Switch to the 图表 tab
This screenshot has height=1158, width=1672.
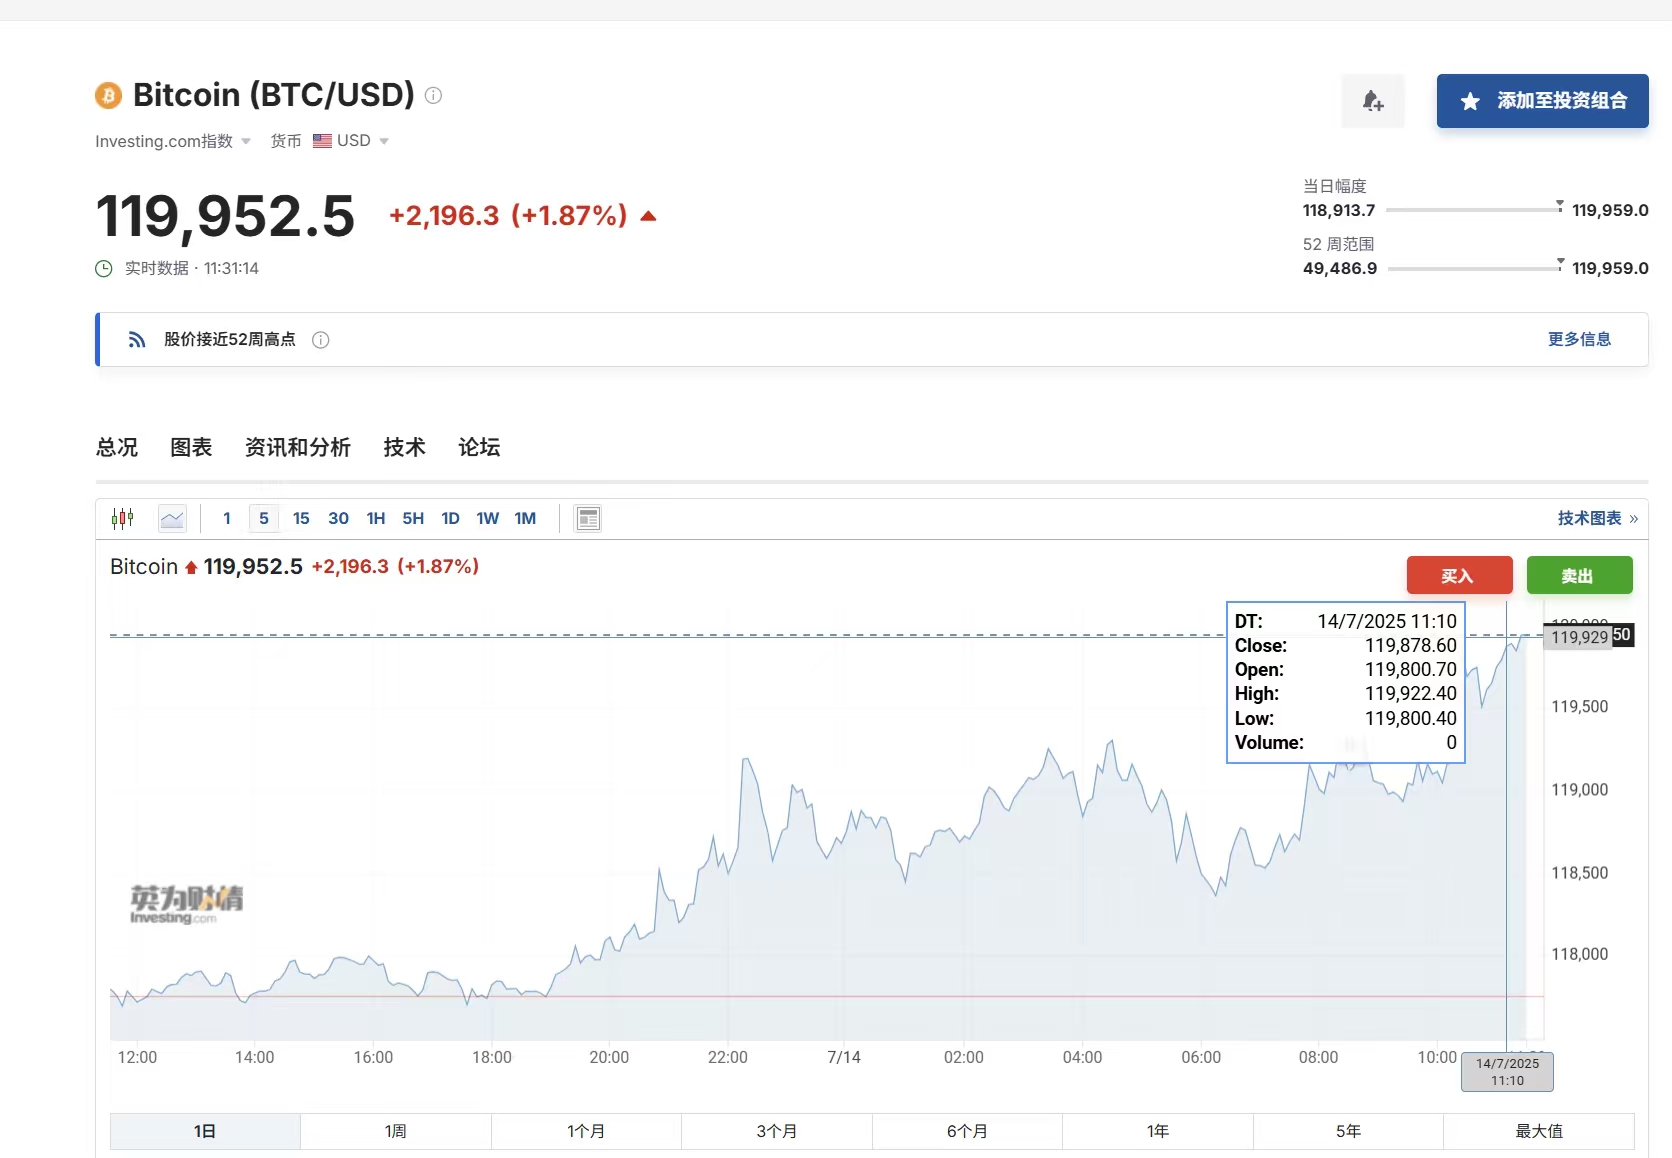click(191, 447)
